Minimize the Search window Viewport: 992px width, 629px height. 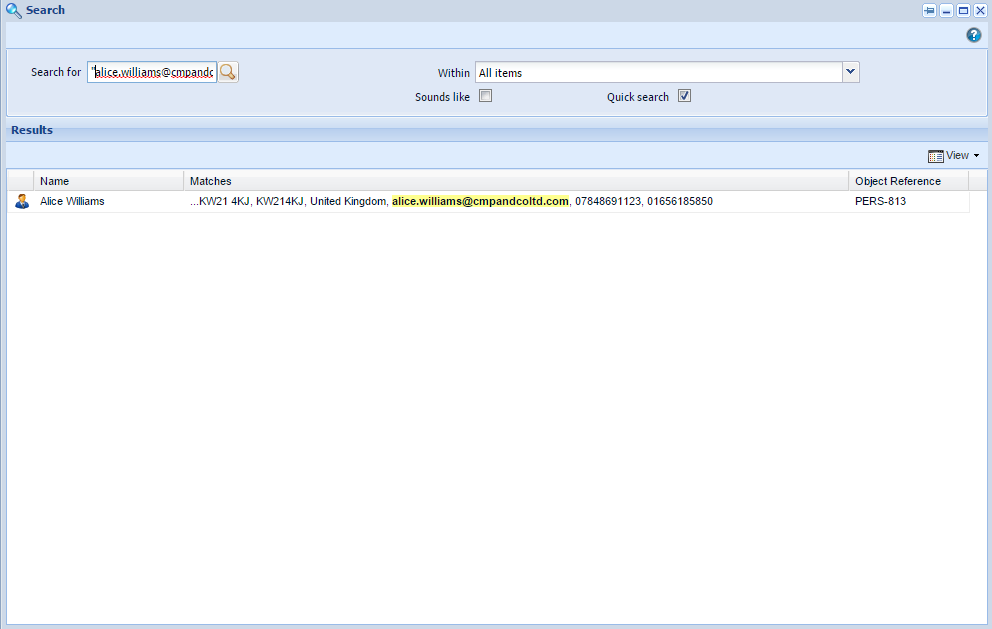click(x=946, y=11)
